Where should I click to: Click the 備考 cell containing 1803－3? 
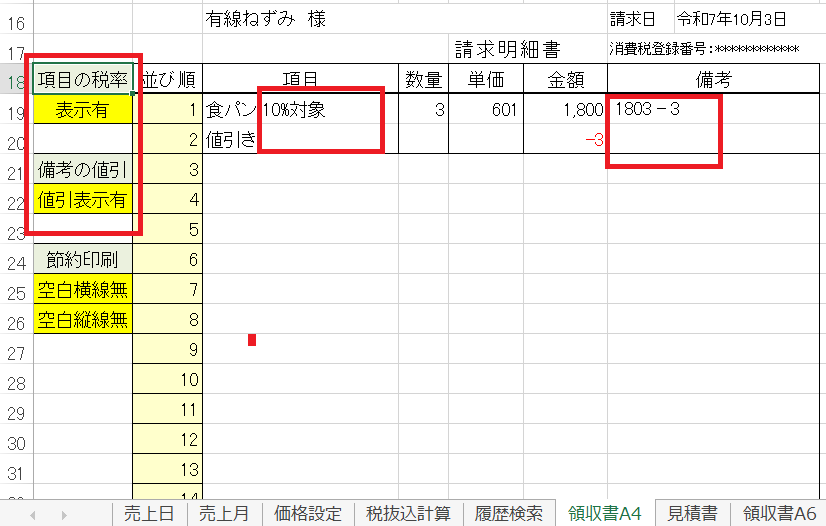tap(716, 110)
